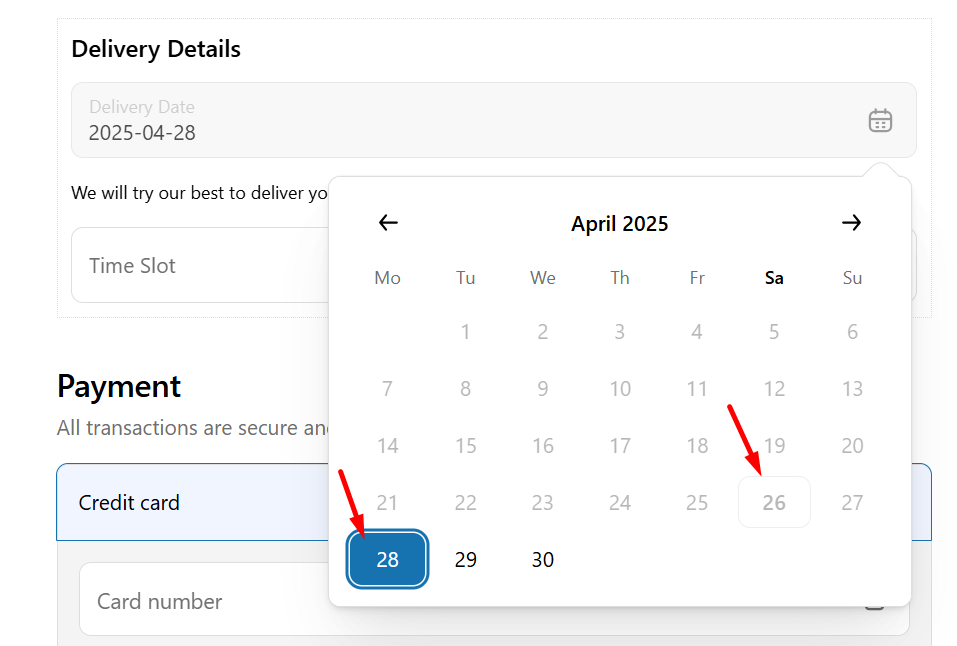Select the Credit card payment option
The image size is (957, 646).
click(x=193, y=503)
